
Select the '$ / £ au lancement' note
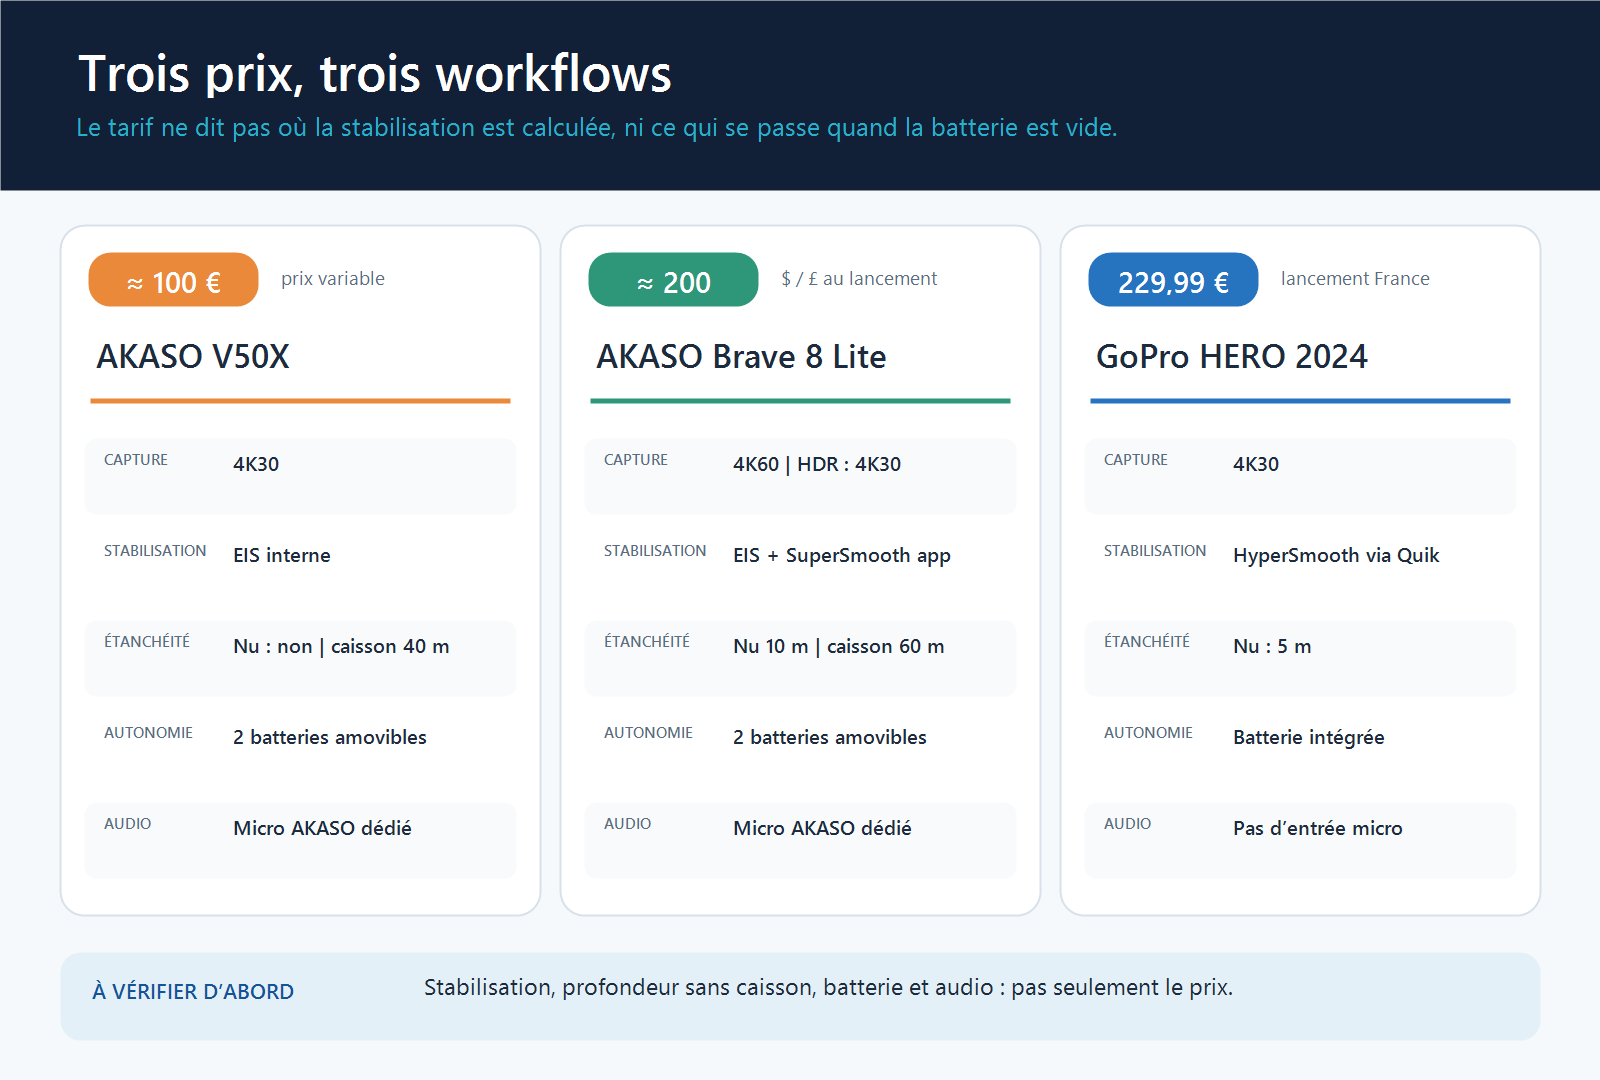click(x=859, y=279)
